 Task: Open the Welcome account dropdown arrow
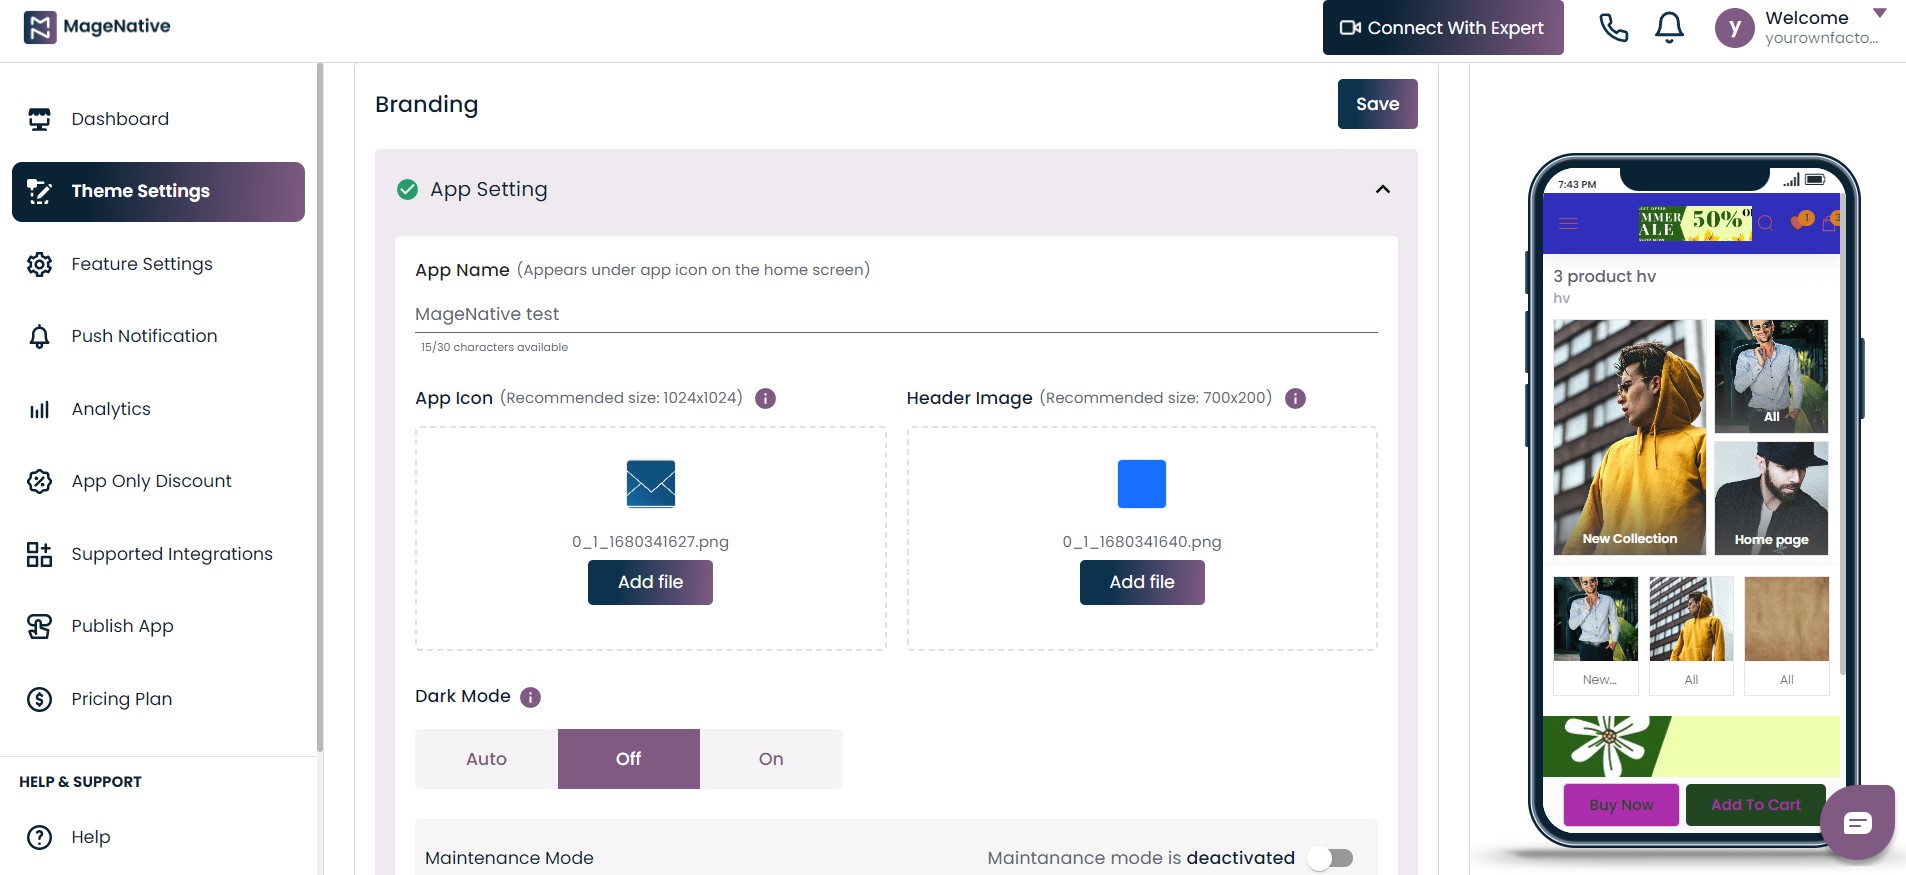click(x=1880, y=13)
